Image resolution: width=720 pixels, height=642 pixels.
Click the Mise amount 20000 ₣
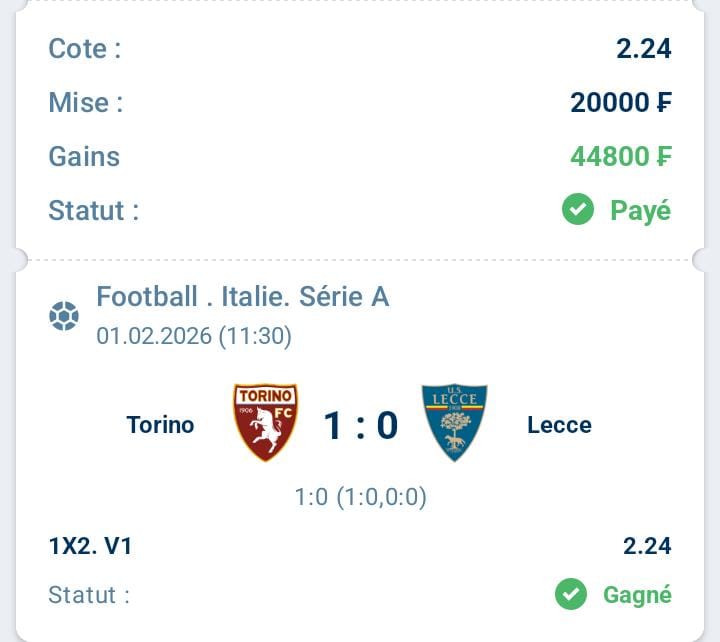(x=621, y=102)
